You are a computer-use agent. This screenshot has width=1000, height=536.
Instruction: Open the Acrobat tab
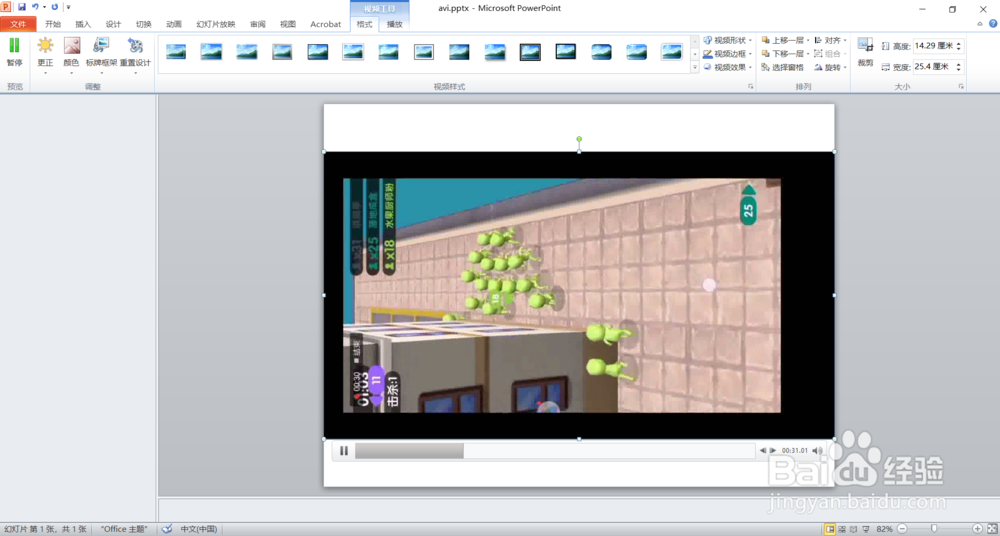click(x=325, y=24)
